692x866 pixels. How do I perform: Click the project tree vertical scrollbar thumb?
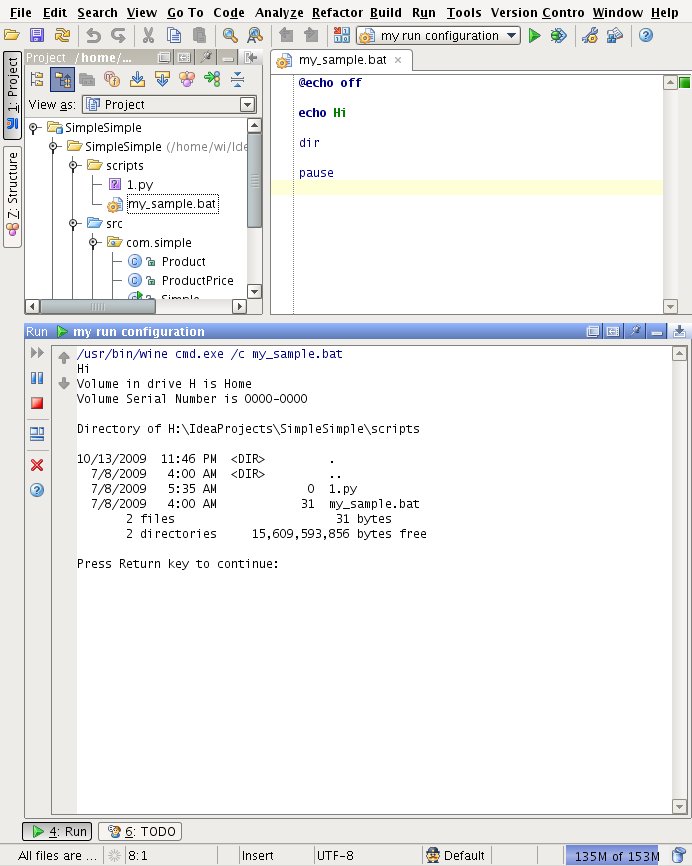[x=255, y=180]
